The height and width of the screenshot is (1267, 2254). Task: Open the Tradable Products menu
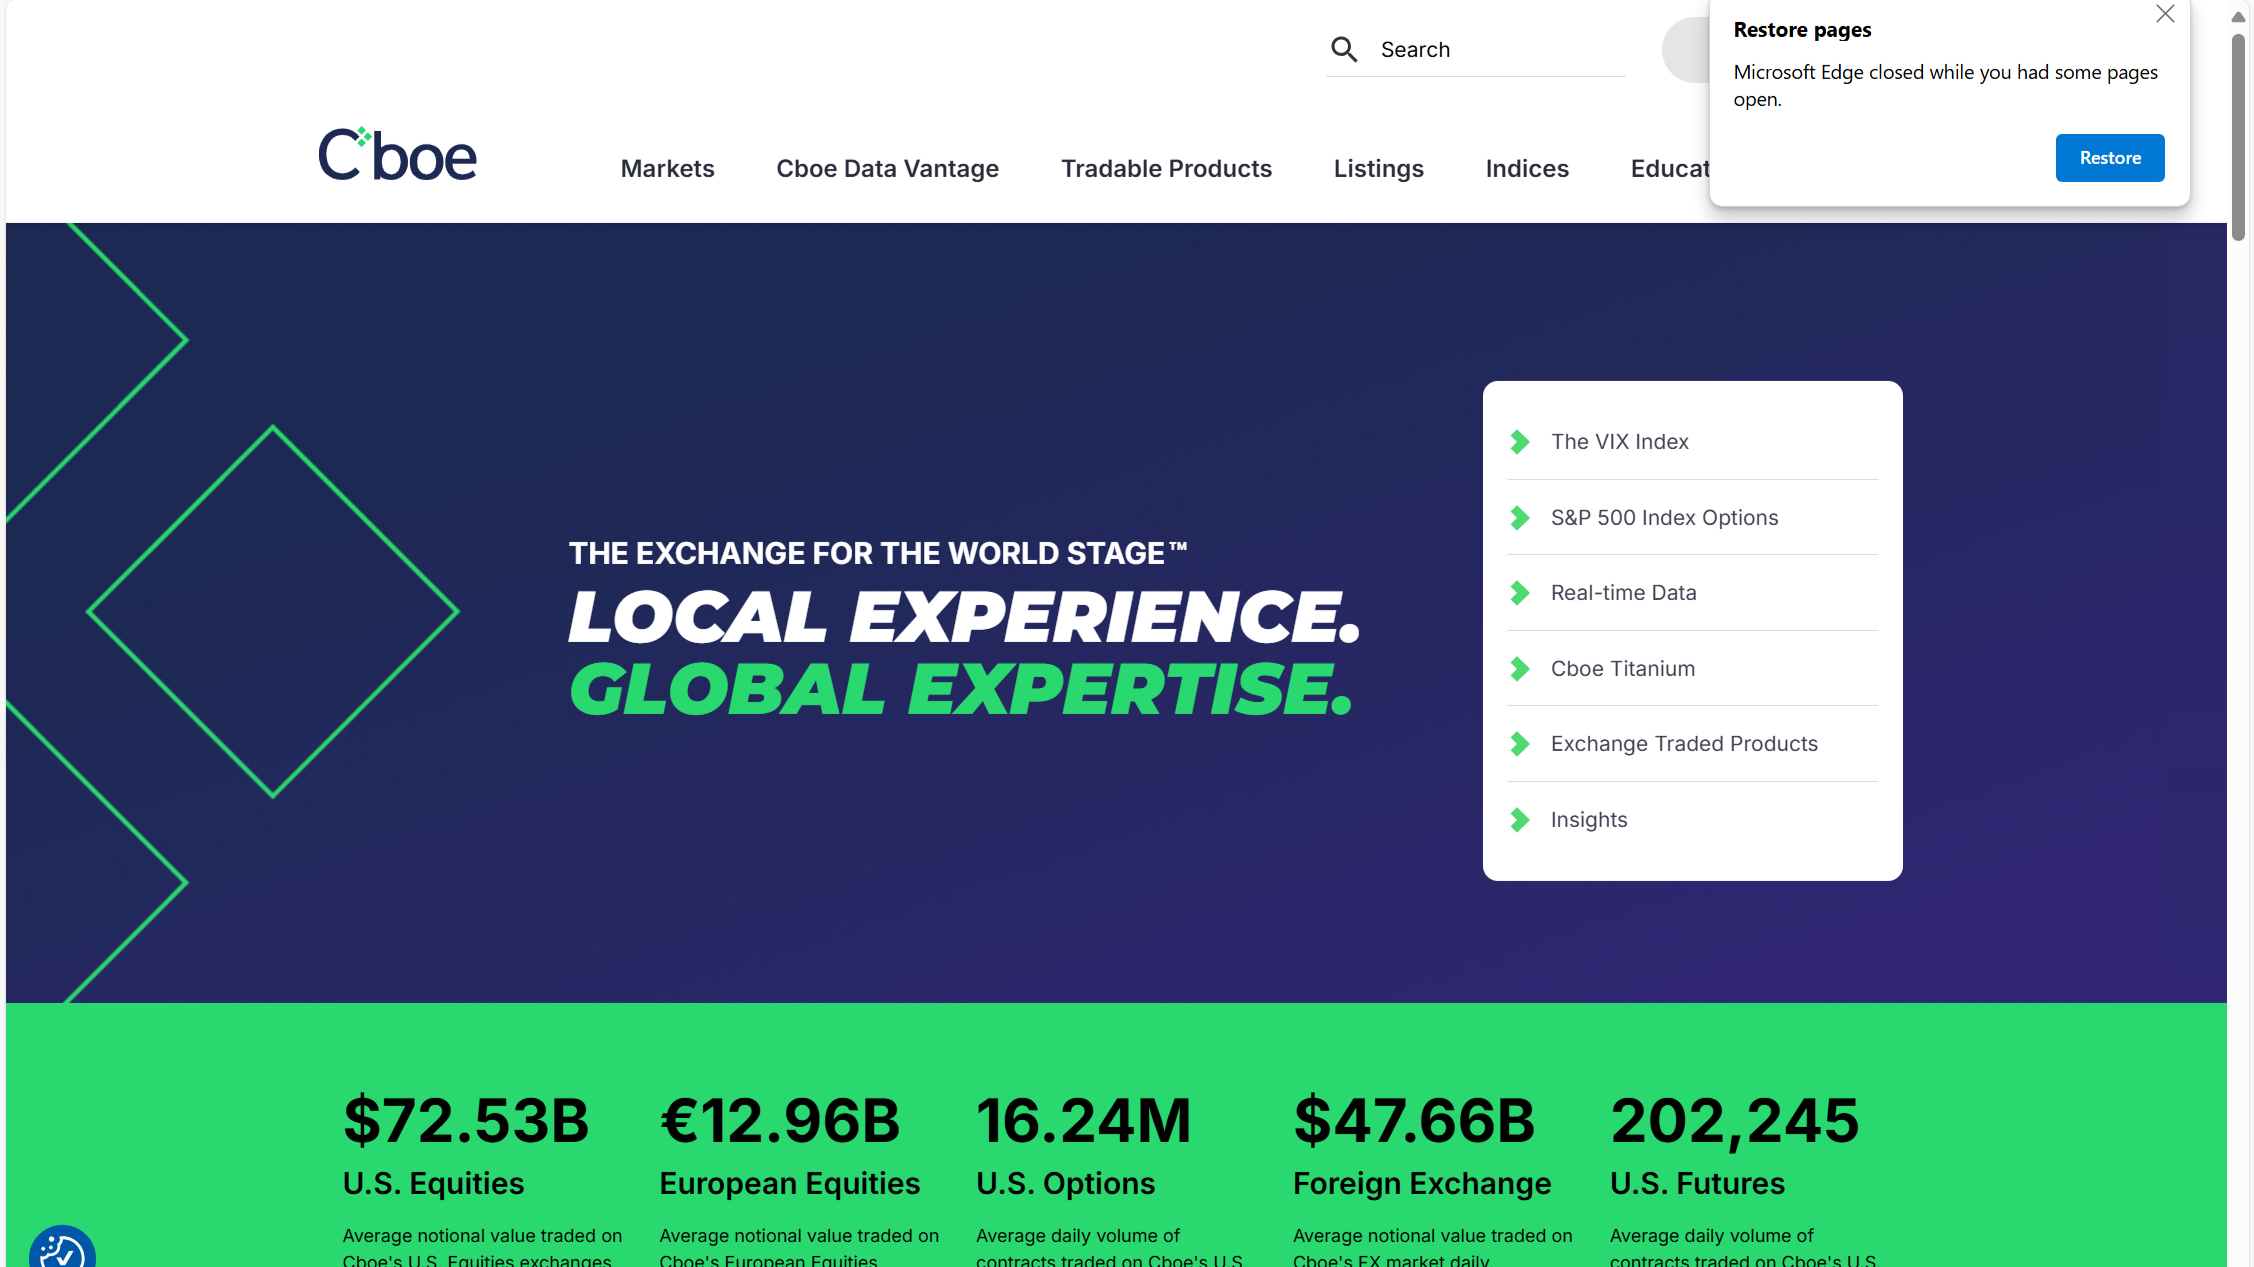click(1166, 168)
